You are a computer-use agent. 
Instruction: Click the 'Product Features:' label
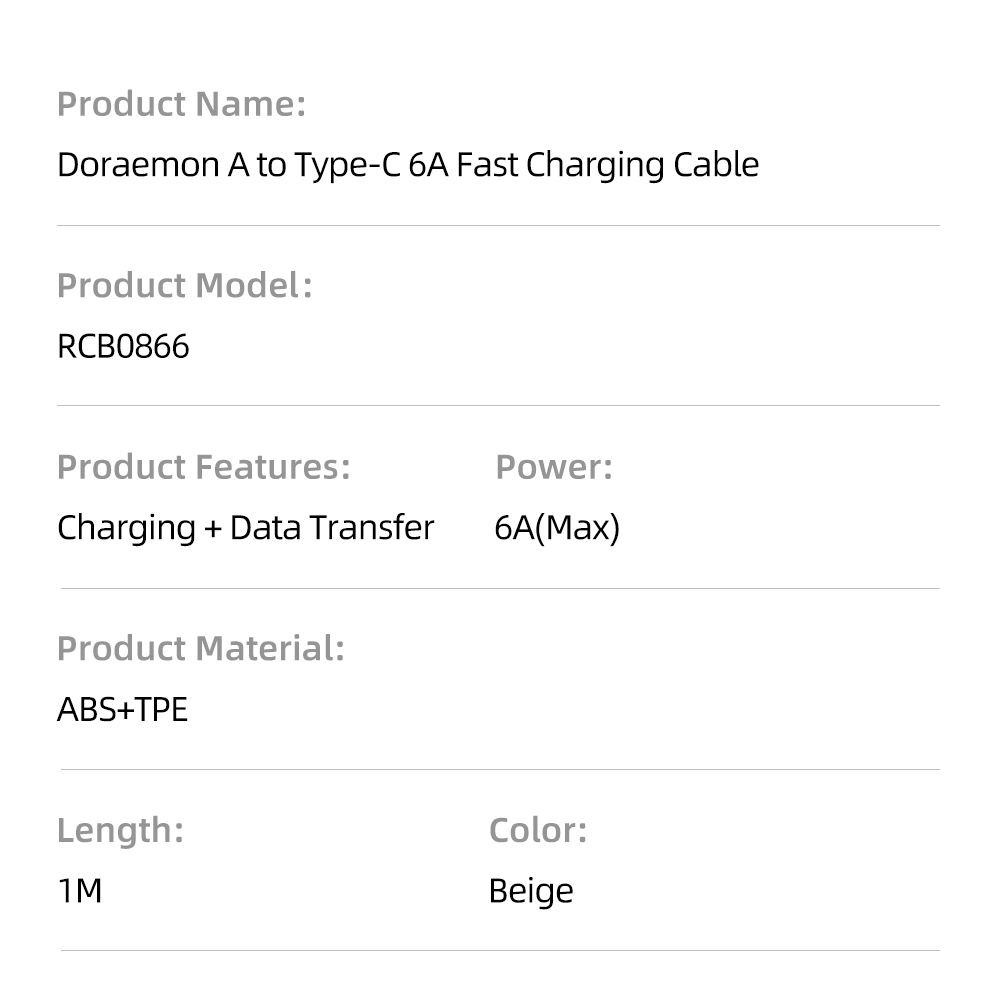pyautogui.click(x=203, y=467)
